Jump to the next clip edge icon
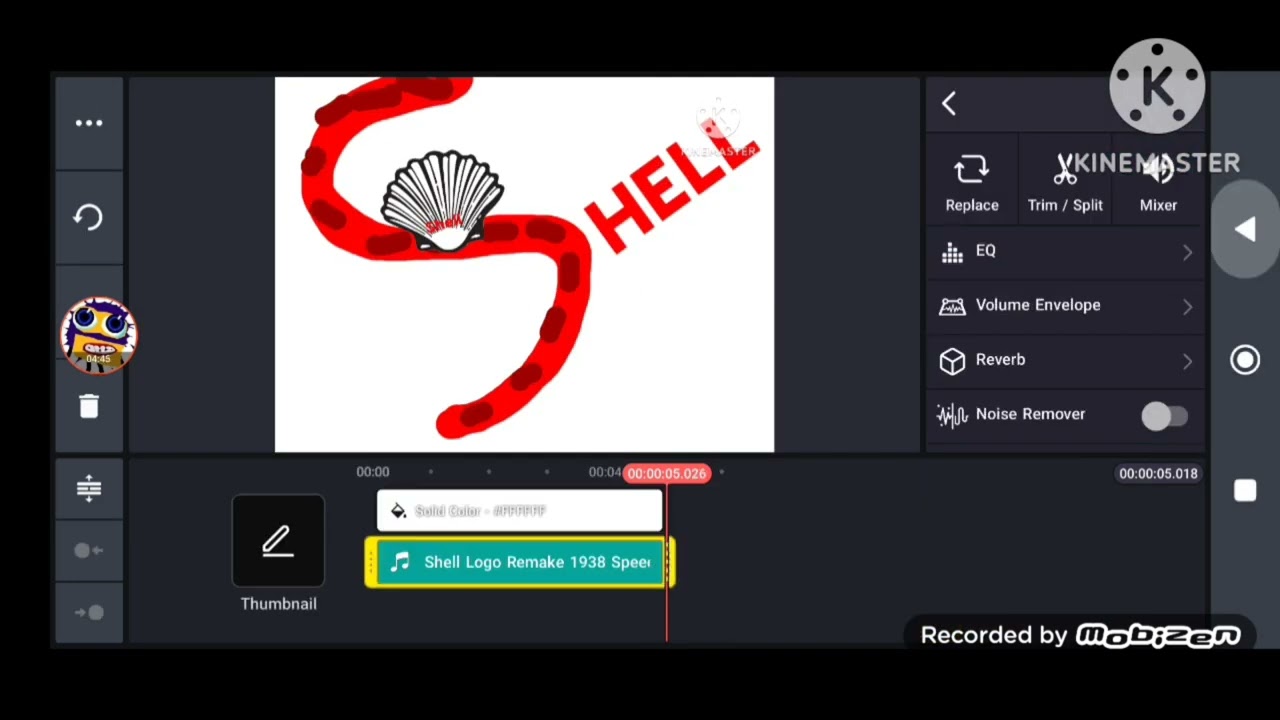The height and width of the screenshot is (720, 1280). click(89, 612)
